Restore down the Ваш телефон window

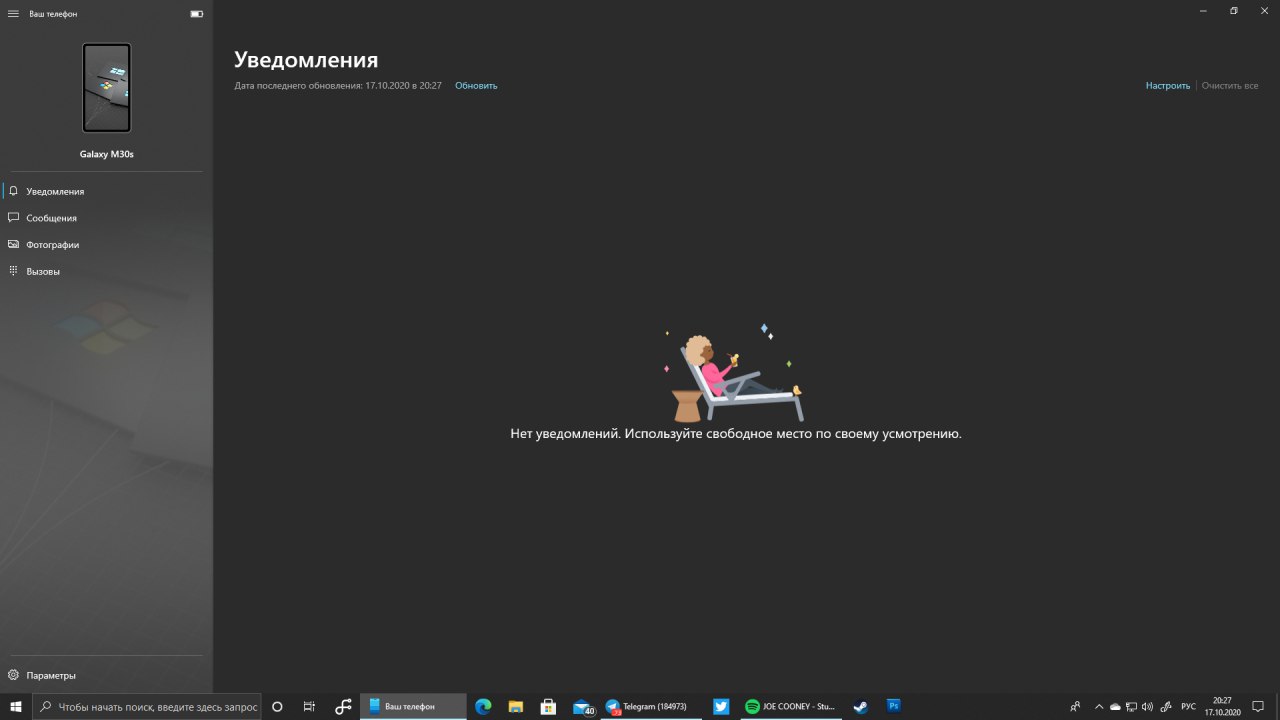[1234, 10]
